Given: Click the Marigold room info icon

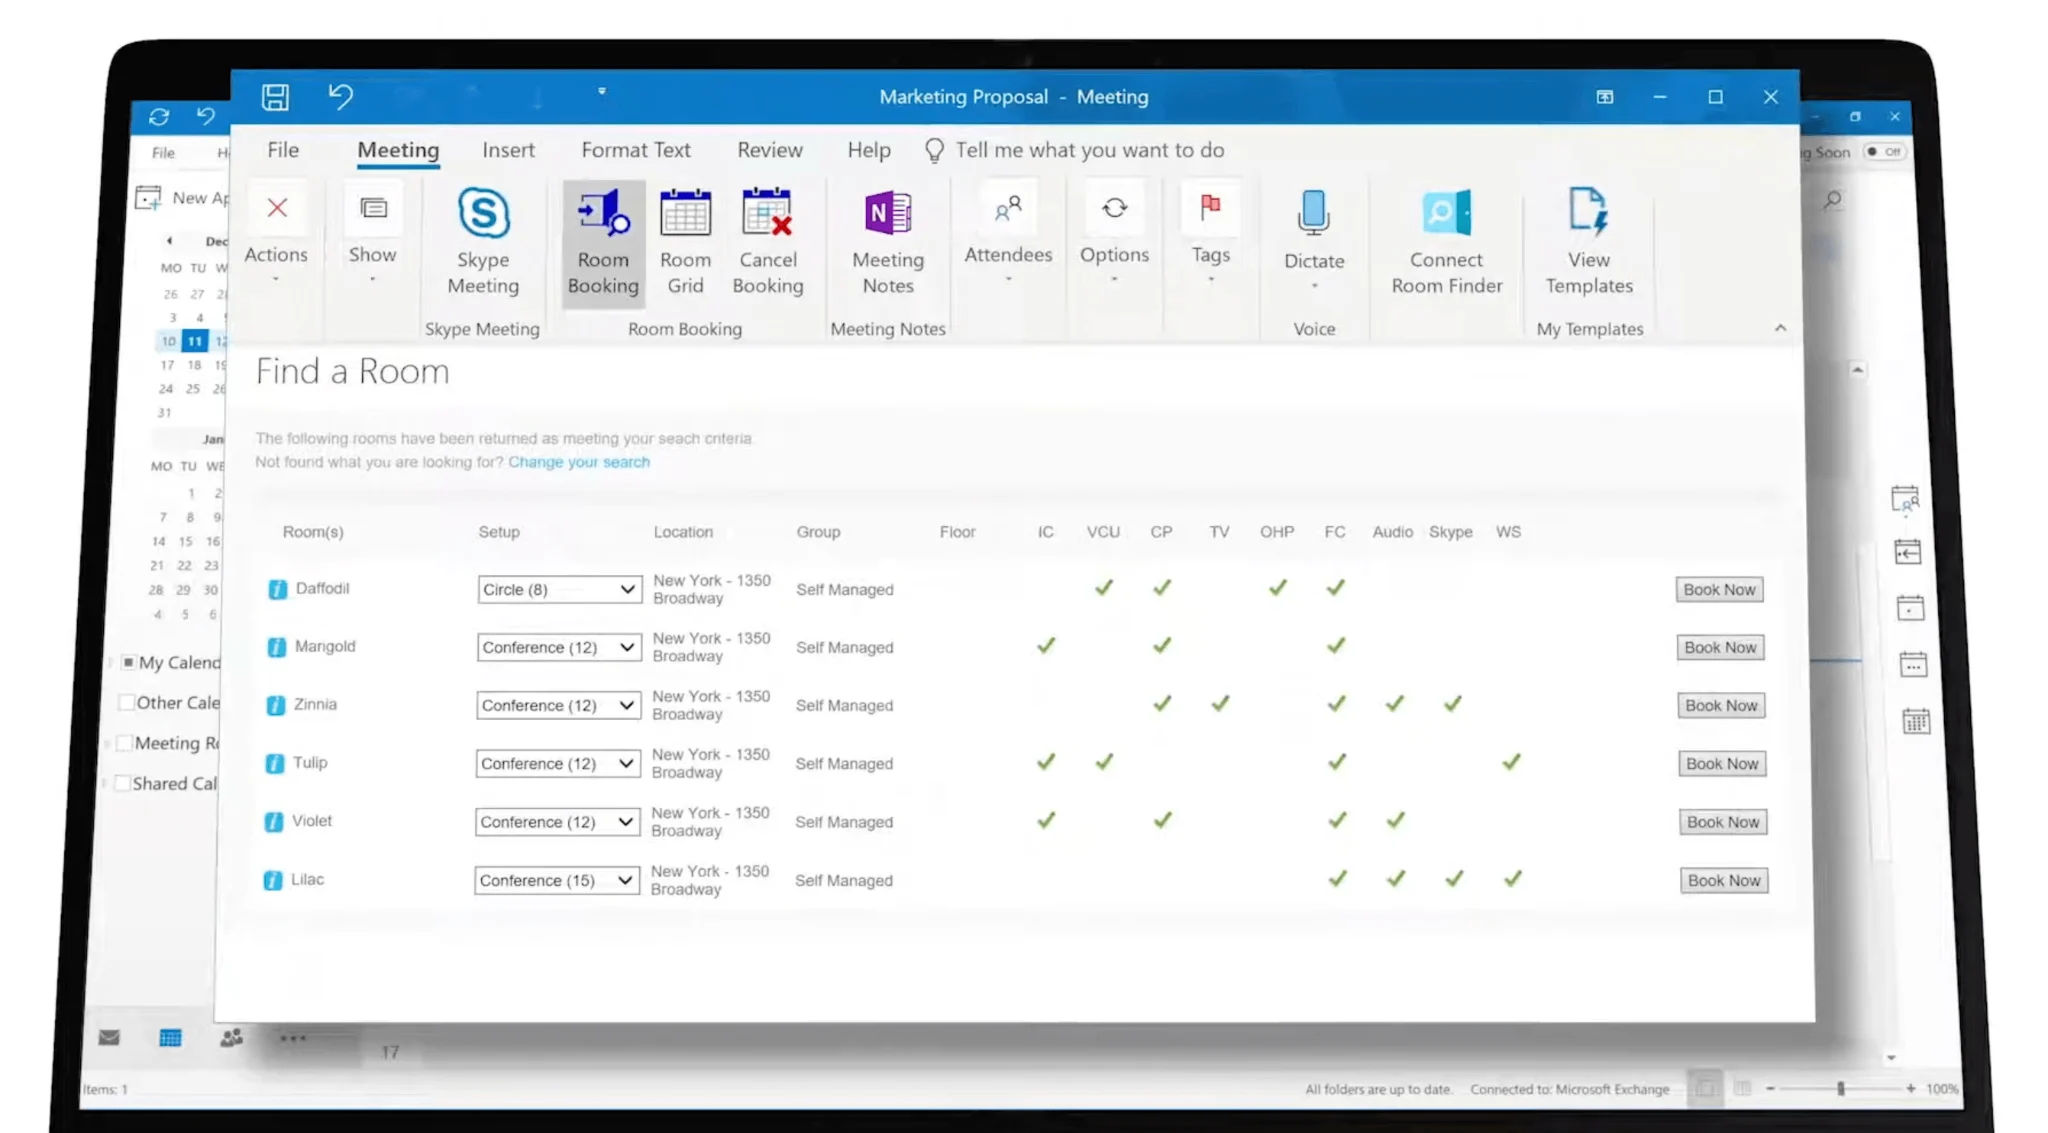Looking at the screenshot, I should (276, 647).
